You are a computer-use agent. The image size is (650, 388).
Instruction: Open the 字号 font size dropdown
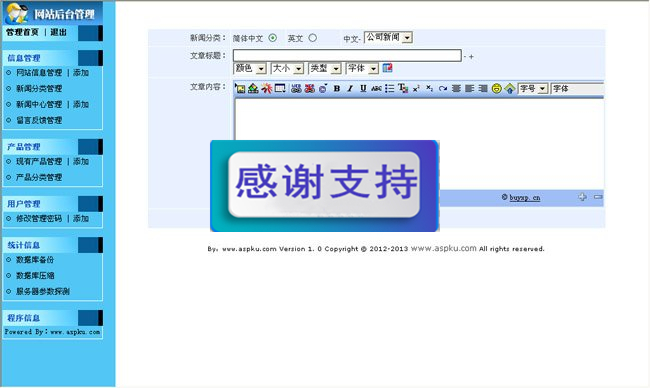(533, 88)
